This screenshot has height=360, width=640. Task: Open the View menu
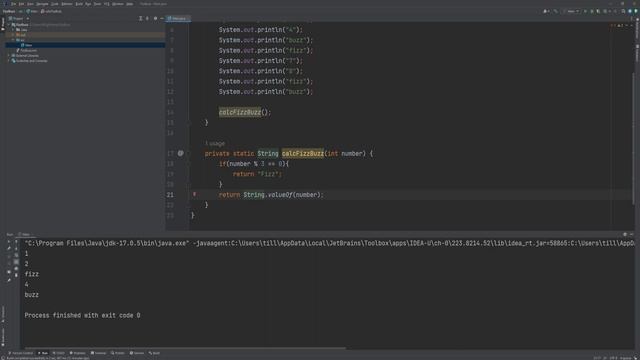30,4
